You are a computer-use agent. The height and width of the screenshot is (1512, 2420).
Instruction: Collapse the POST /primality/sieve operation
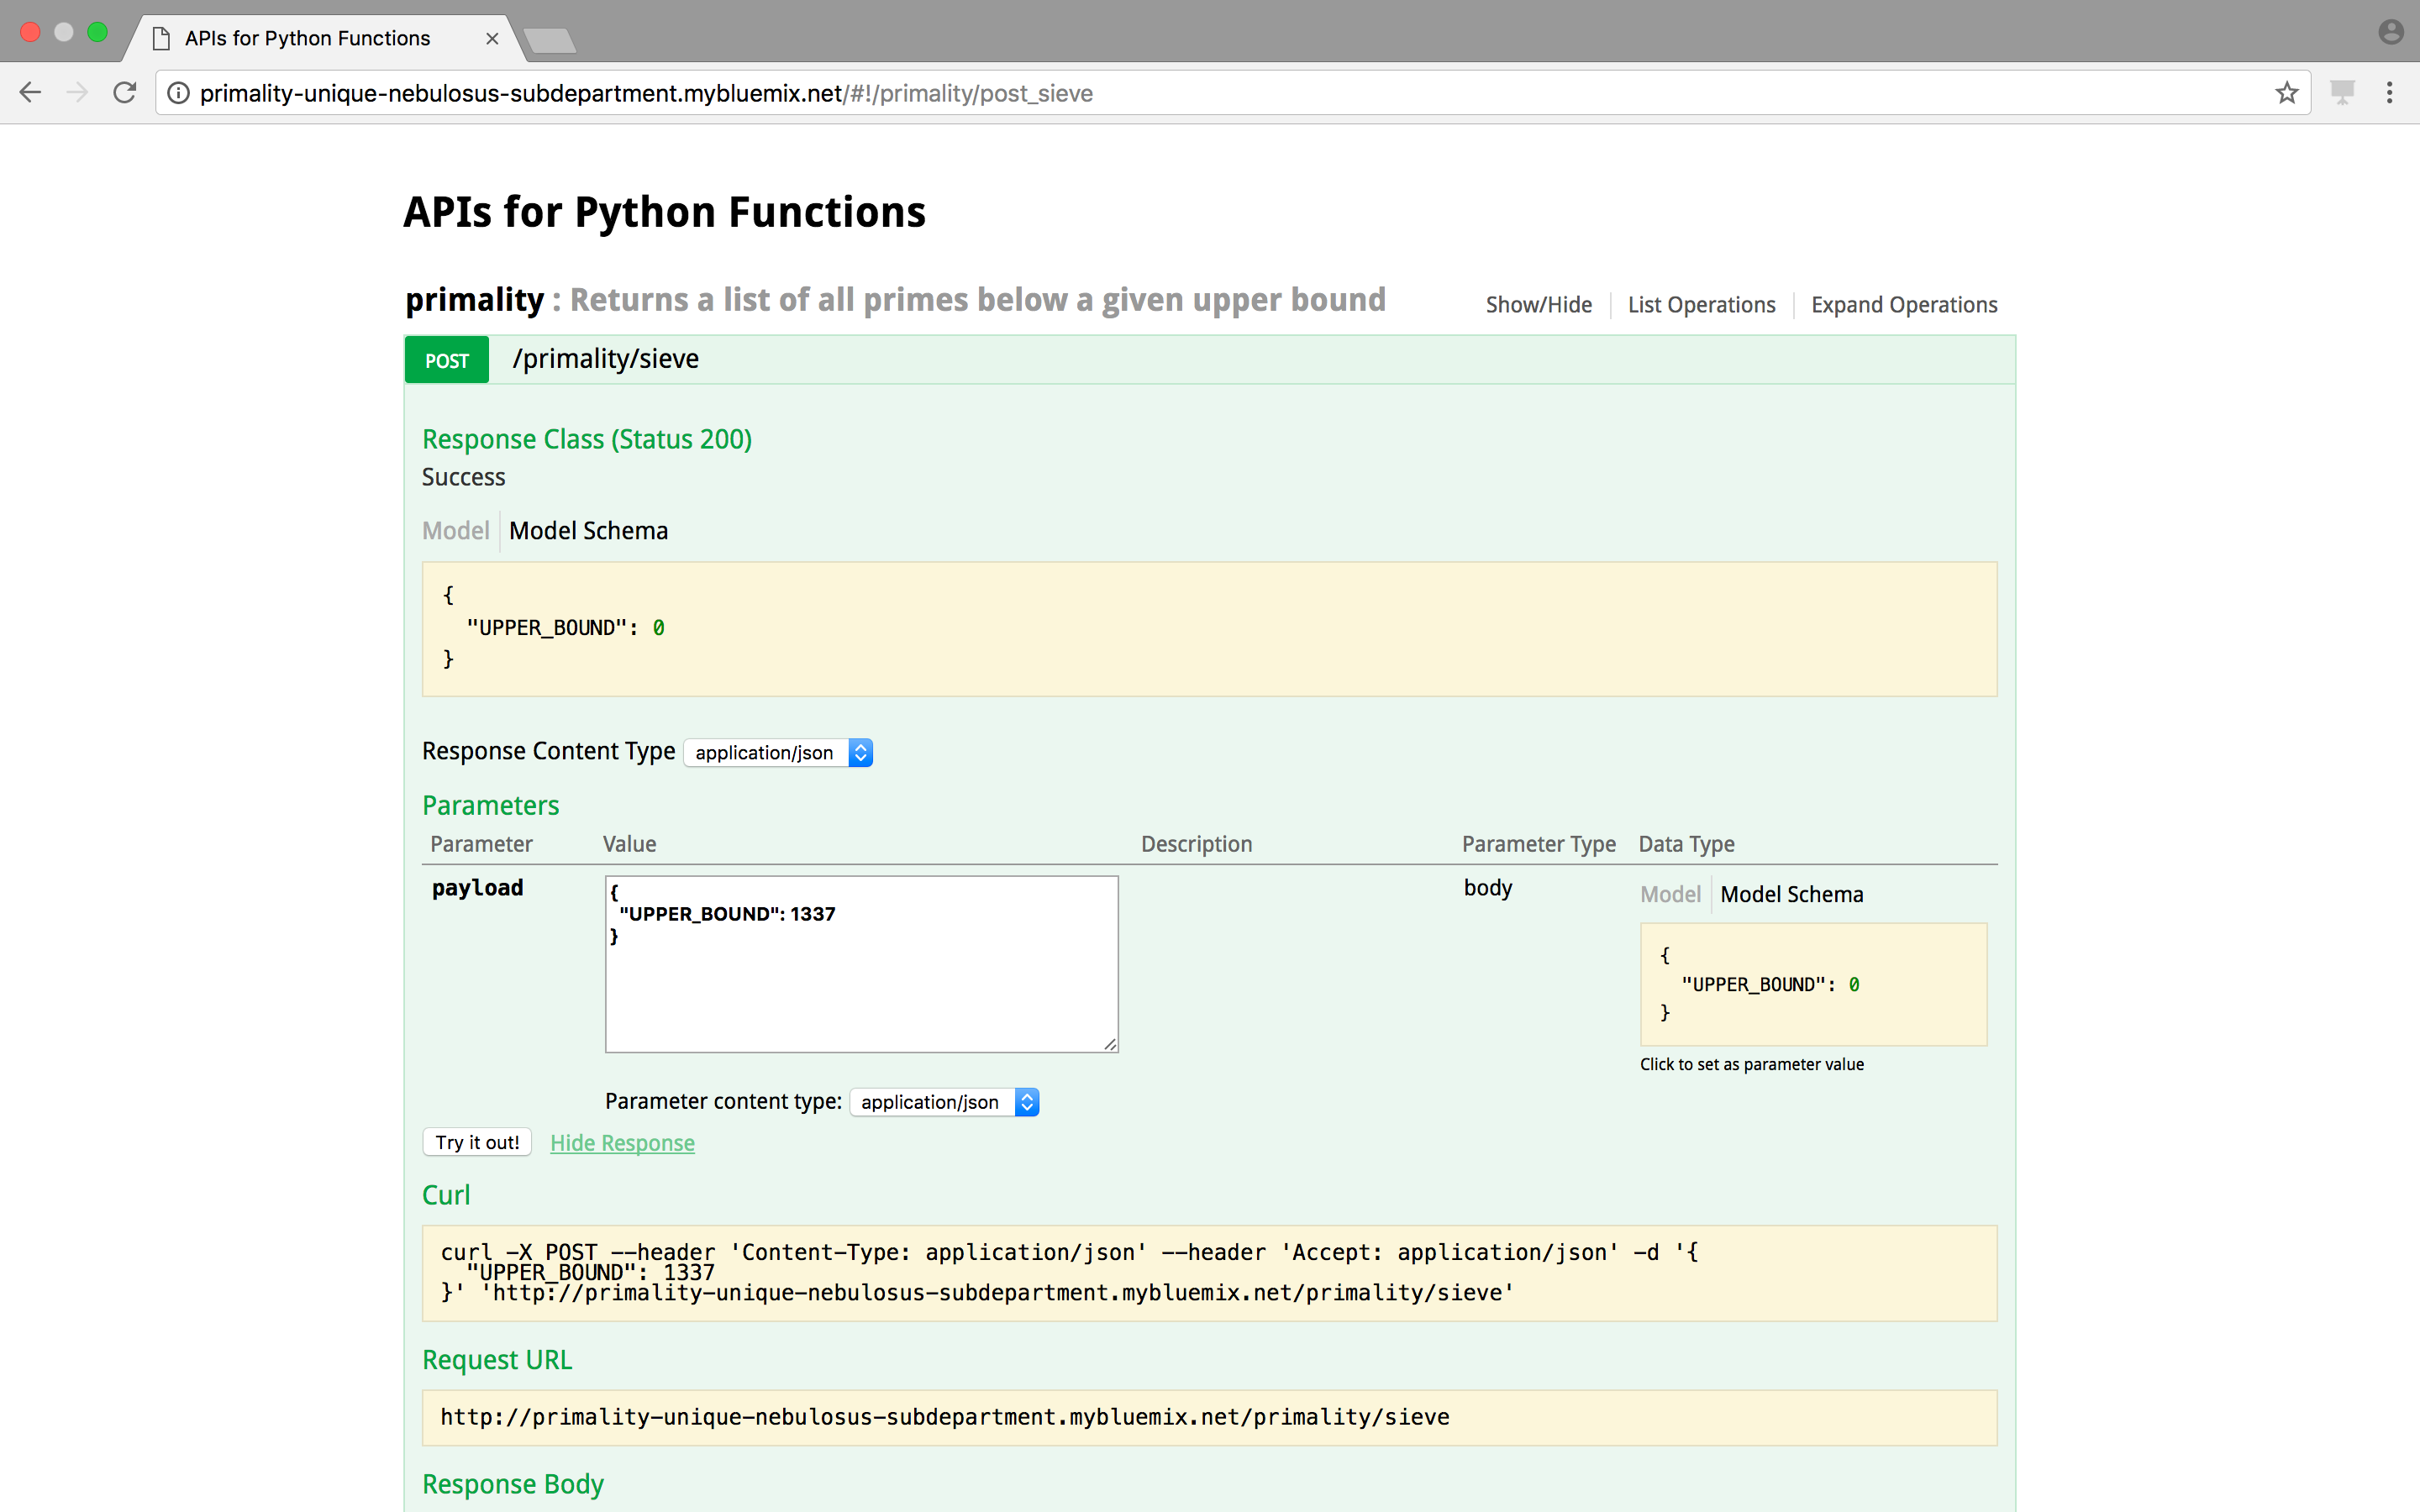[x=605, y=359]
